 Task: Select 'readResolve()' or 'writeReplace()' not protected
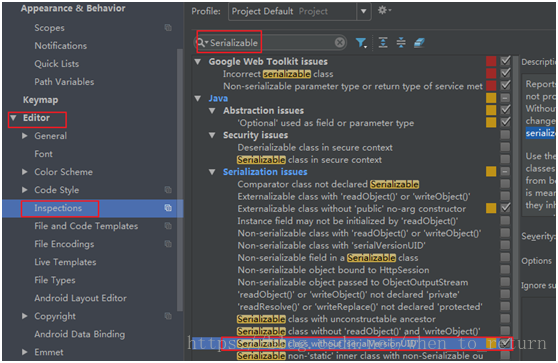pos(360,307)
